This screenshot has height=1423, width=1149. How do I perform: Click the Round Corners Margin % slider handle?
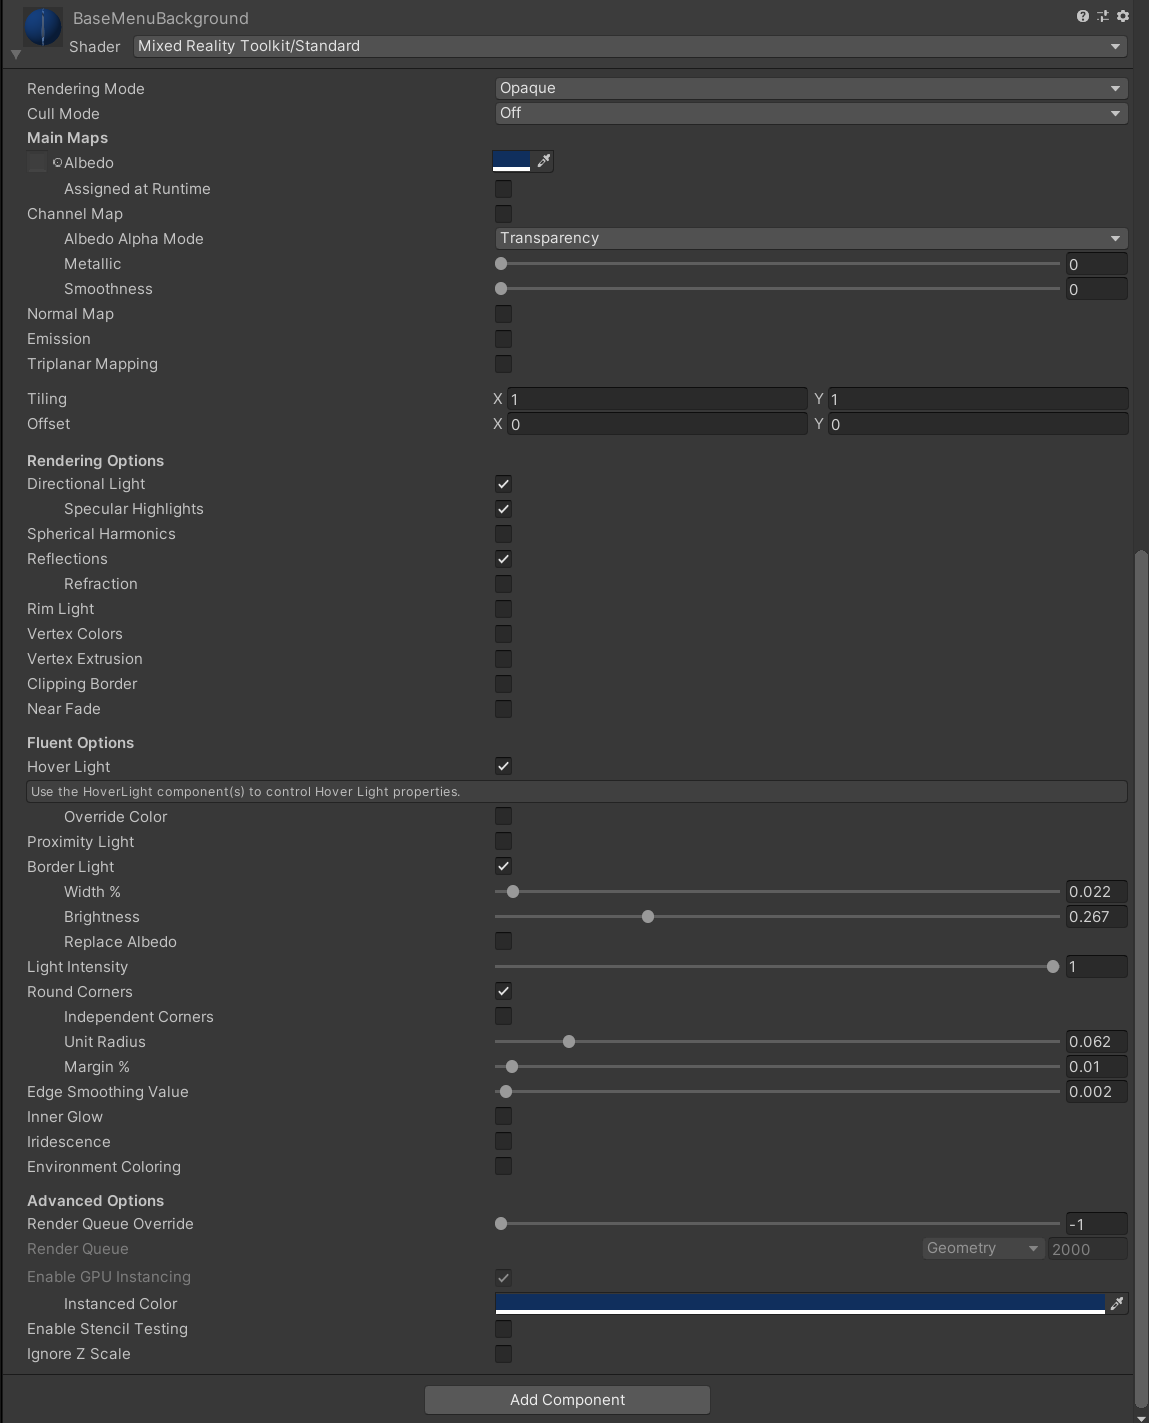[x=512, y=1067]
